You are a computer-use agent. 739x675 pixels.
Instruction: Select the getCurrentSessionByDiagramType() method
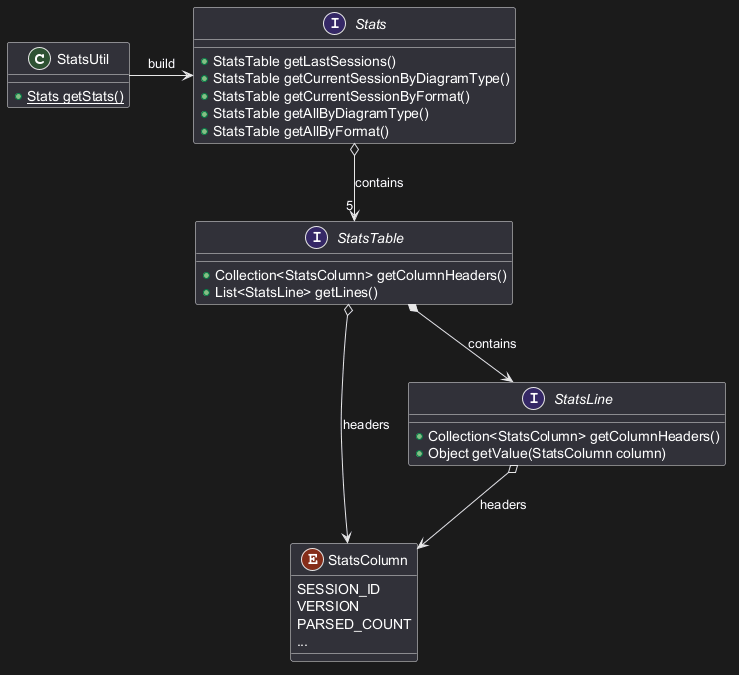(x=361, y=79)
